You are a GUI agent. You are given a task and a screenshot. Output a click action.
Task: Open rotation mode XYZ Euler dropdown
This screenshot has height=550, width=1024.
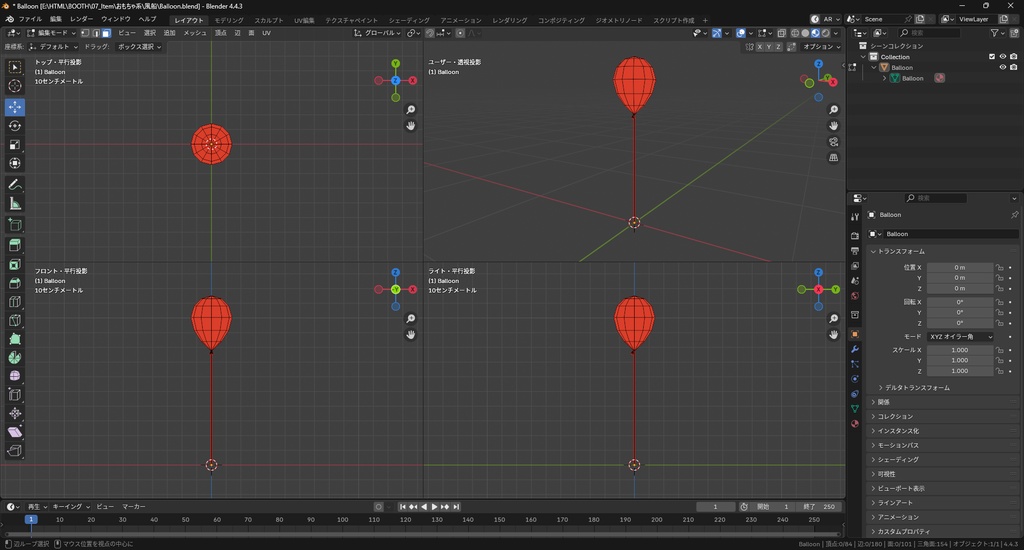(960, 336)
